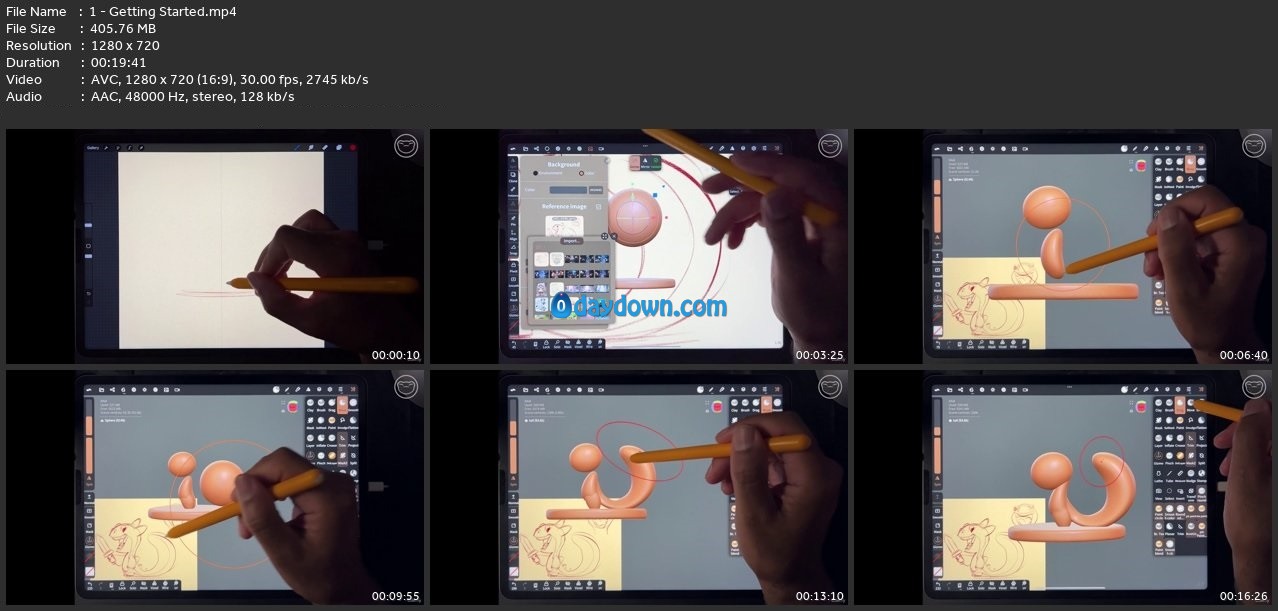Open the video frame captured at 00:00:10
1278x611 pixels.
click(215, 246)
